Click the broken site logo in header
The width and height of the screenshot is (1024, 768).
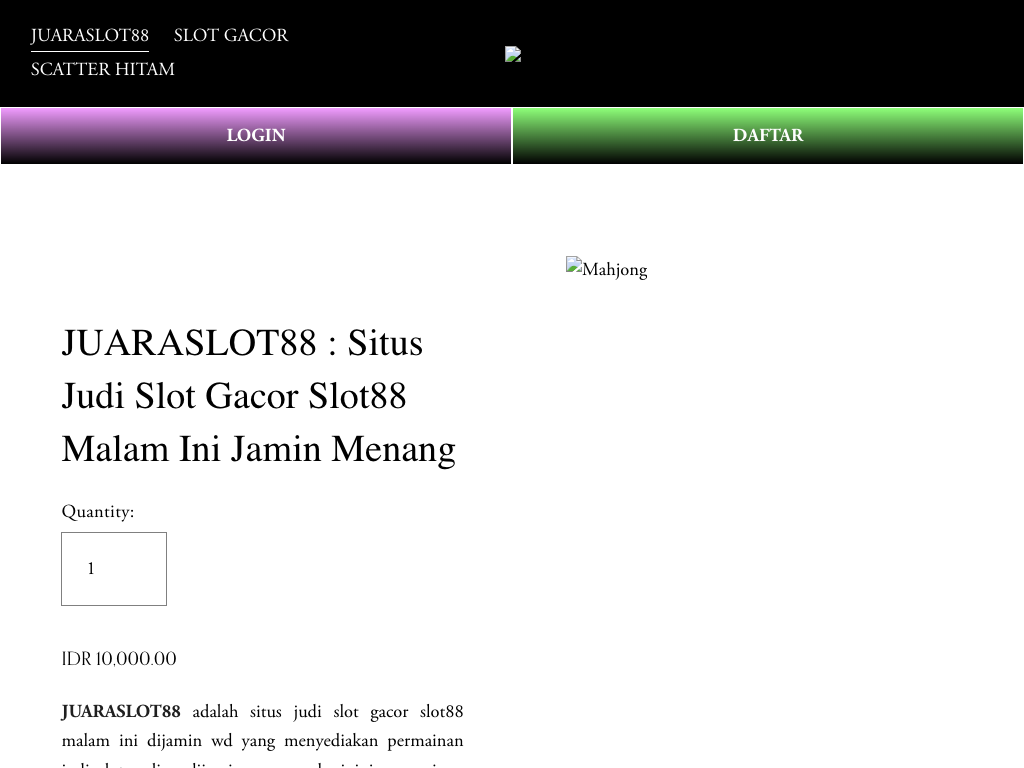pos(513,54)
